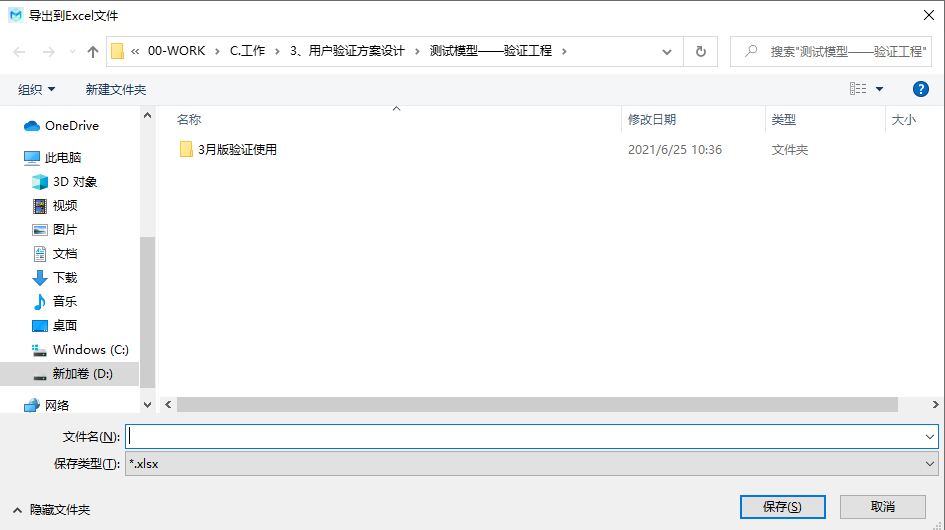The image size is (945, 530).
Task: Go up one folder level
Action: [x=93, y=52]
